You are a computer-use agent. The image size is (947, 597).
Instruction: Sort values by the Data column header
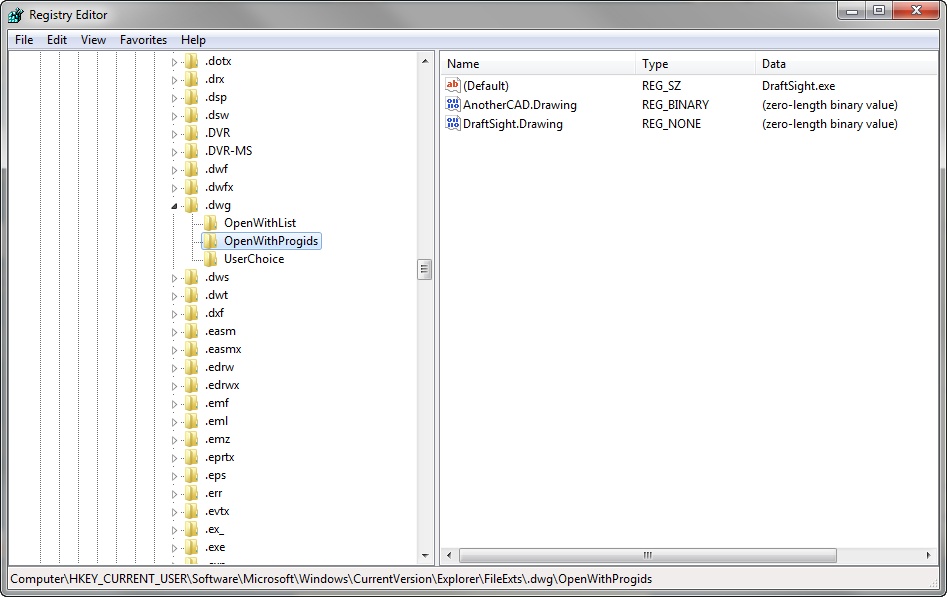[x=847, y=64]
